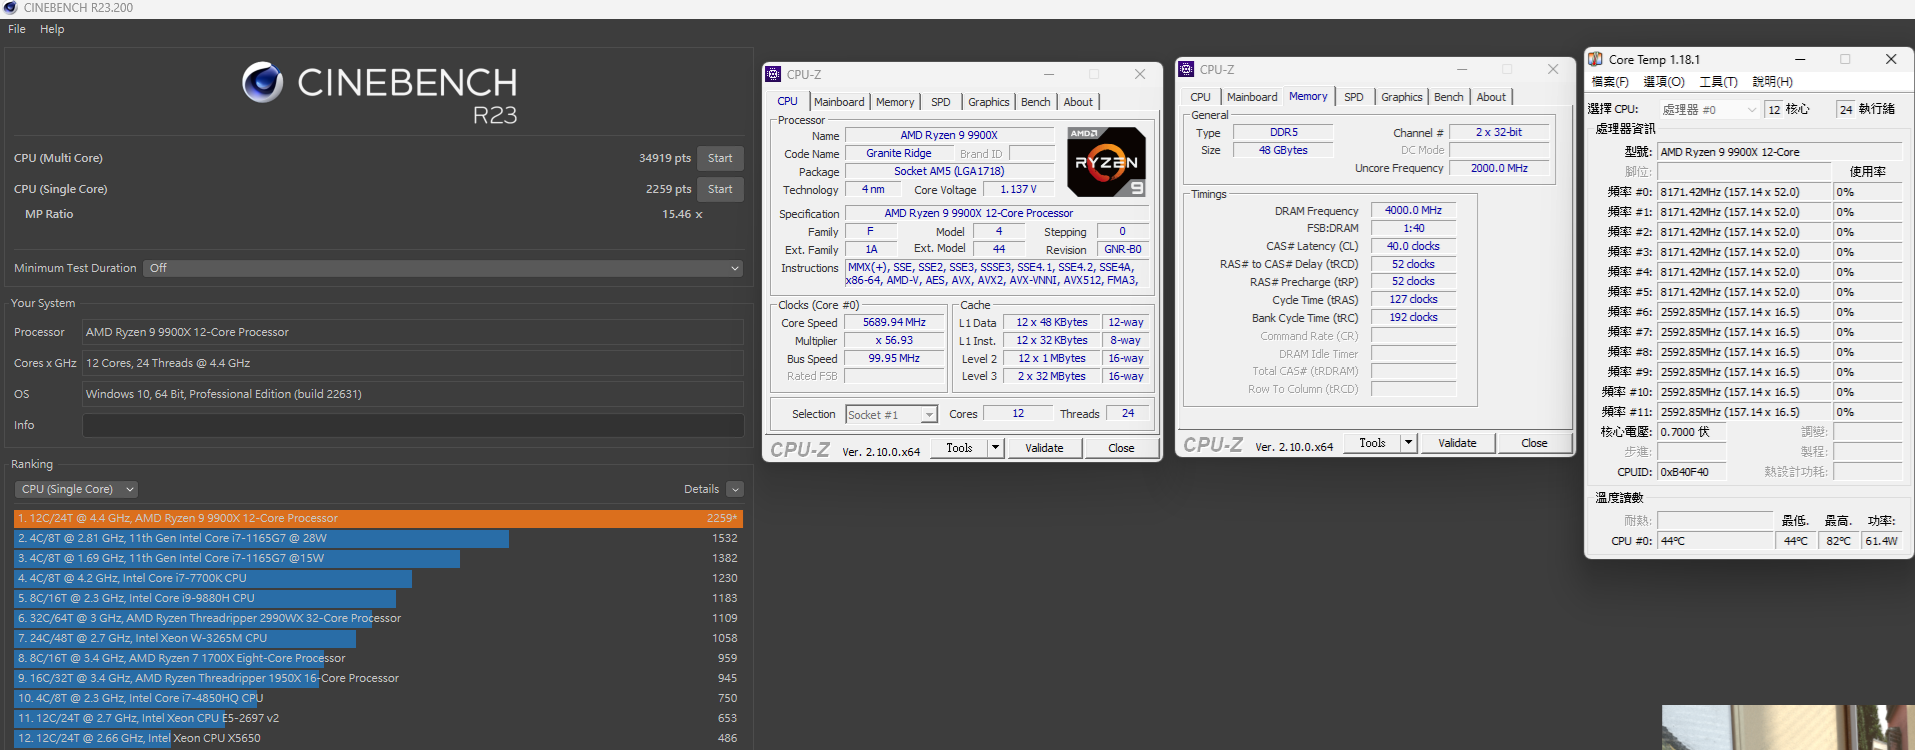
Task: Select ranking row for Xeon CPU X5650
Action: 378,738
